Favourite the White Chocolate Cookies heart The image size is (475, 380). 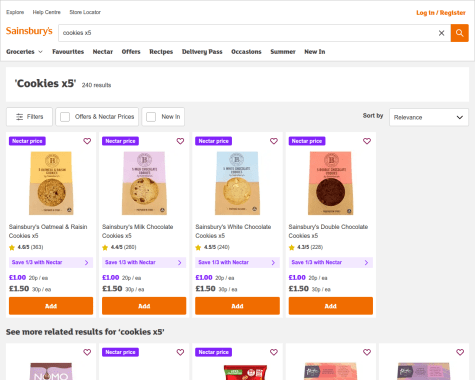point(274,141)
